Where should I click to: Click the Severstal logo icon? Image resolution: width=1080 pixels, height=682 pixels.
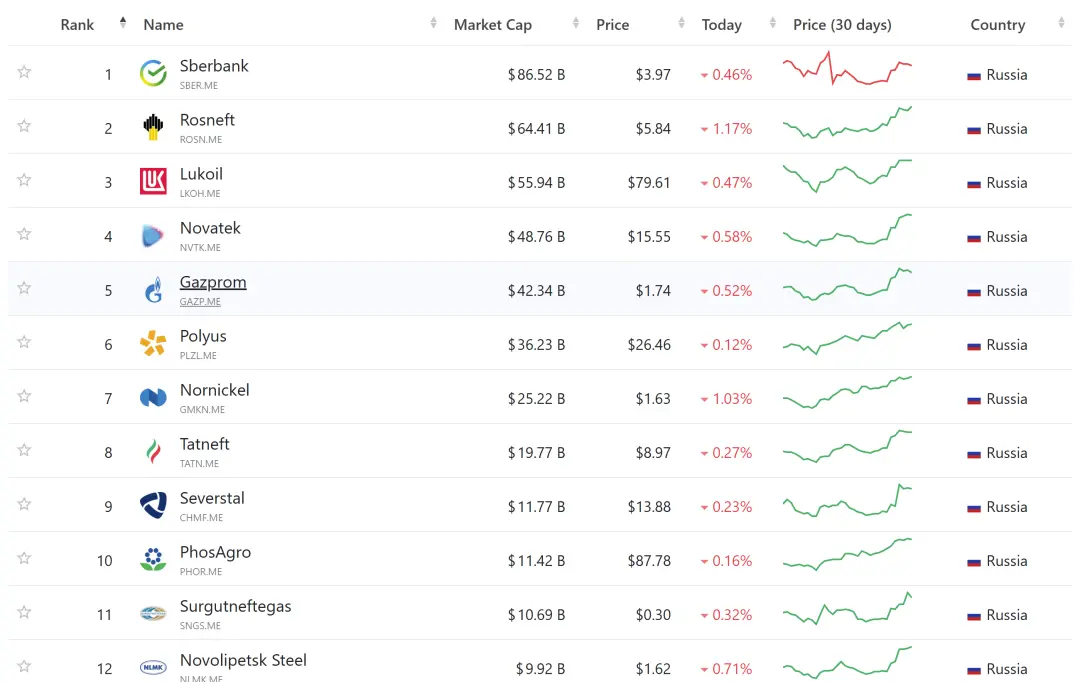coord(153,505)
